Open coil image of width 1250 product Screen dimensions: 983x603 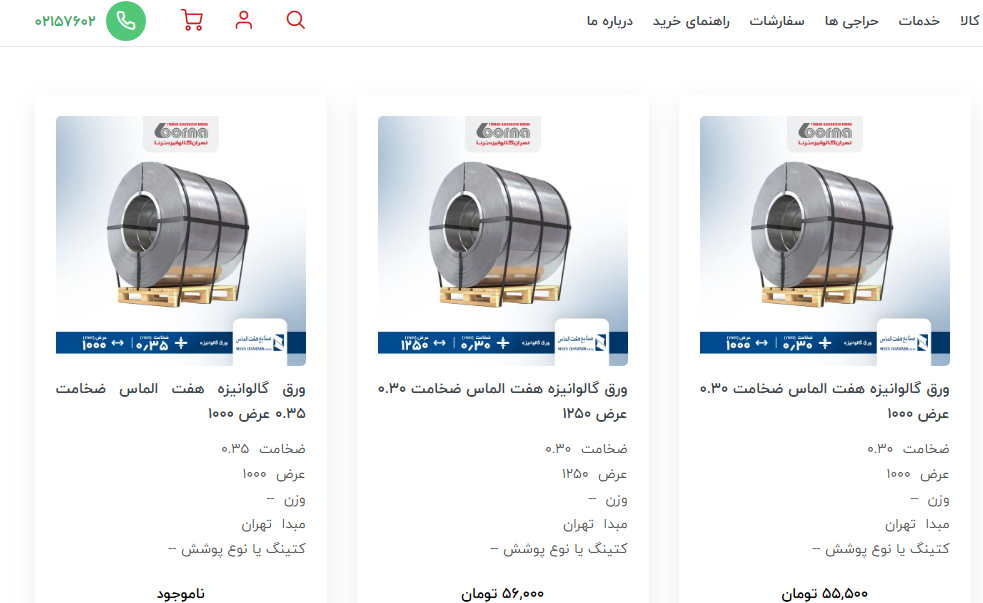coord(503,241)
